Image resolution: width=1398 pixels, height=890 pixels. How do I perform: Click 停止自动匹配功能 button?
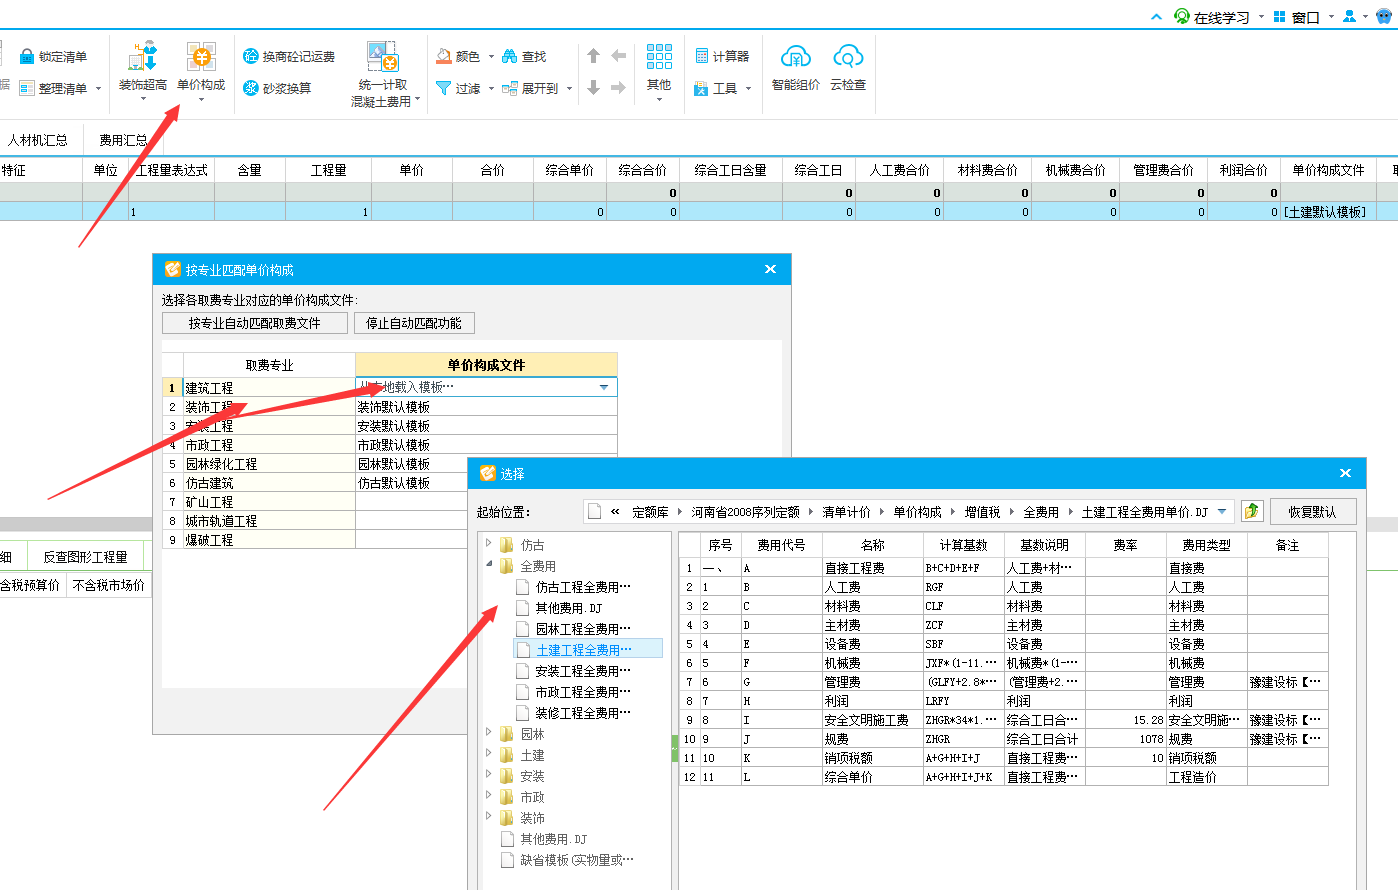[x=414, y=323]
